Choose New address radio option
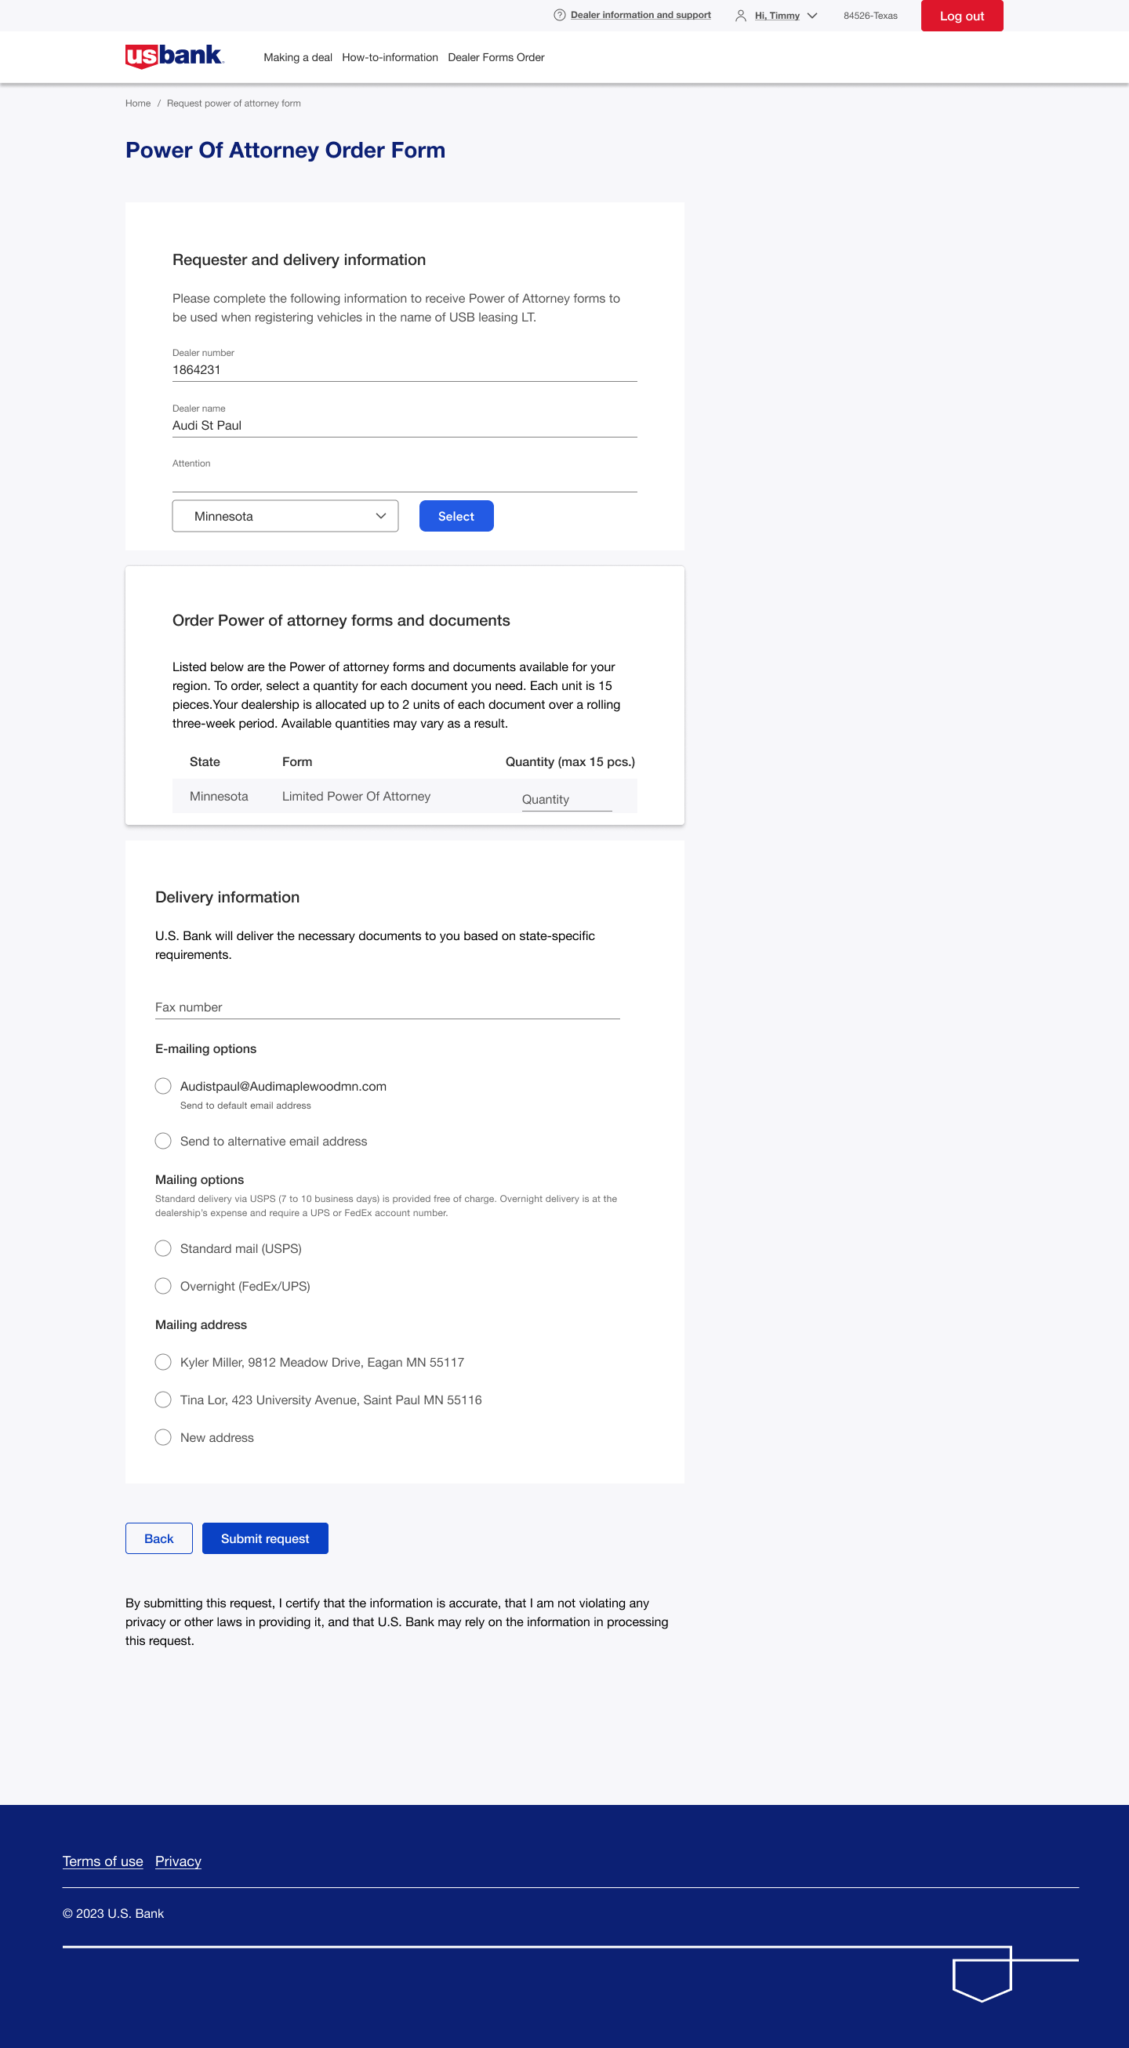 [x=163, y=1437]
